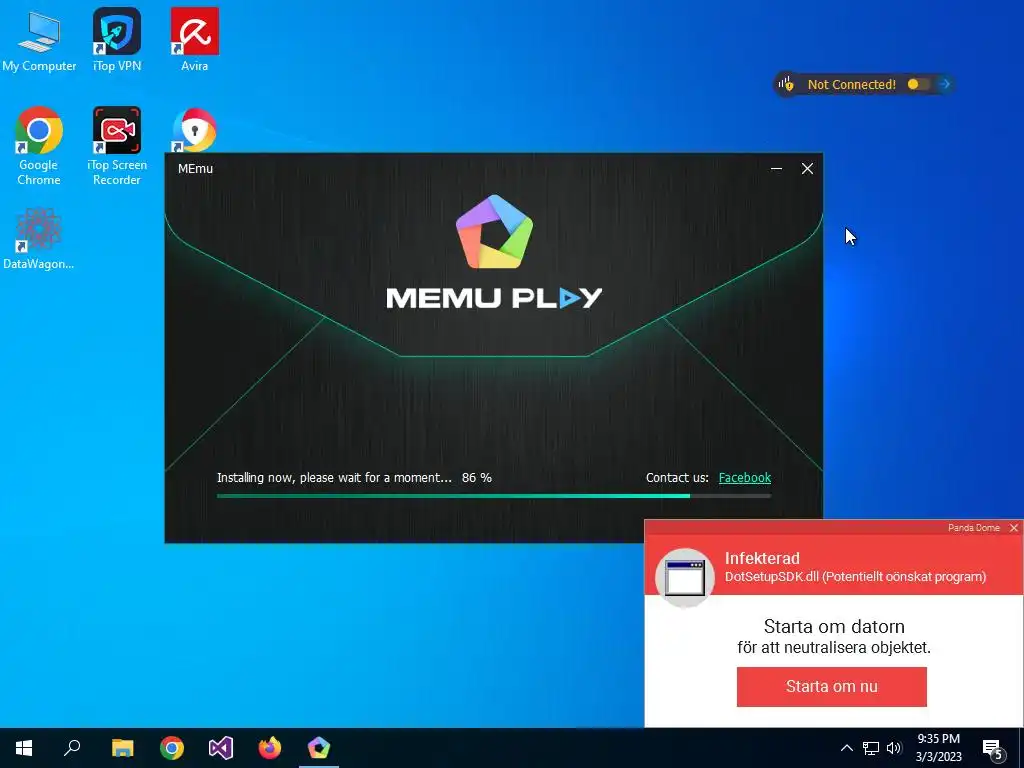Viewport: 1024px width, 768px height.
Task: Open the clock showing 9:35 PM
Action: click(x=938, y=748)
